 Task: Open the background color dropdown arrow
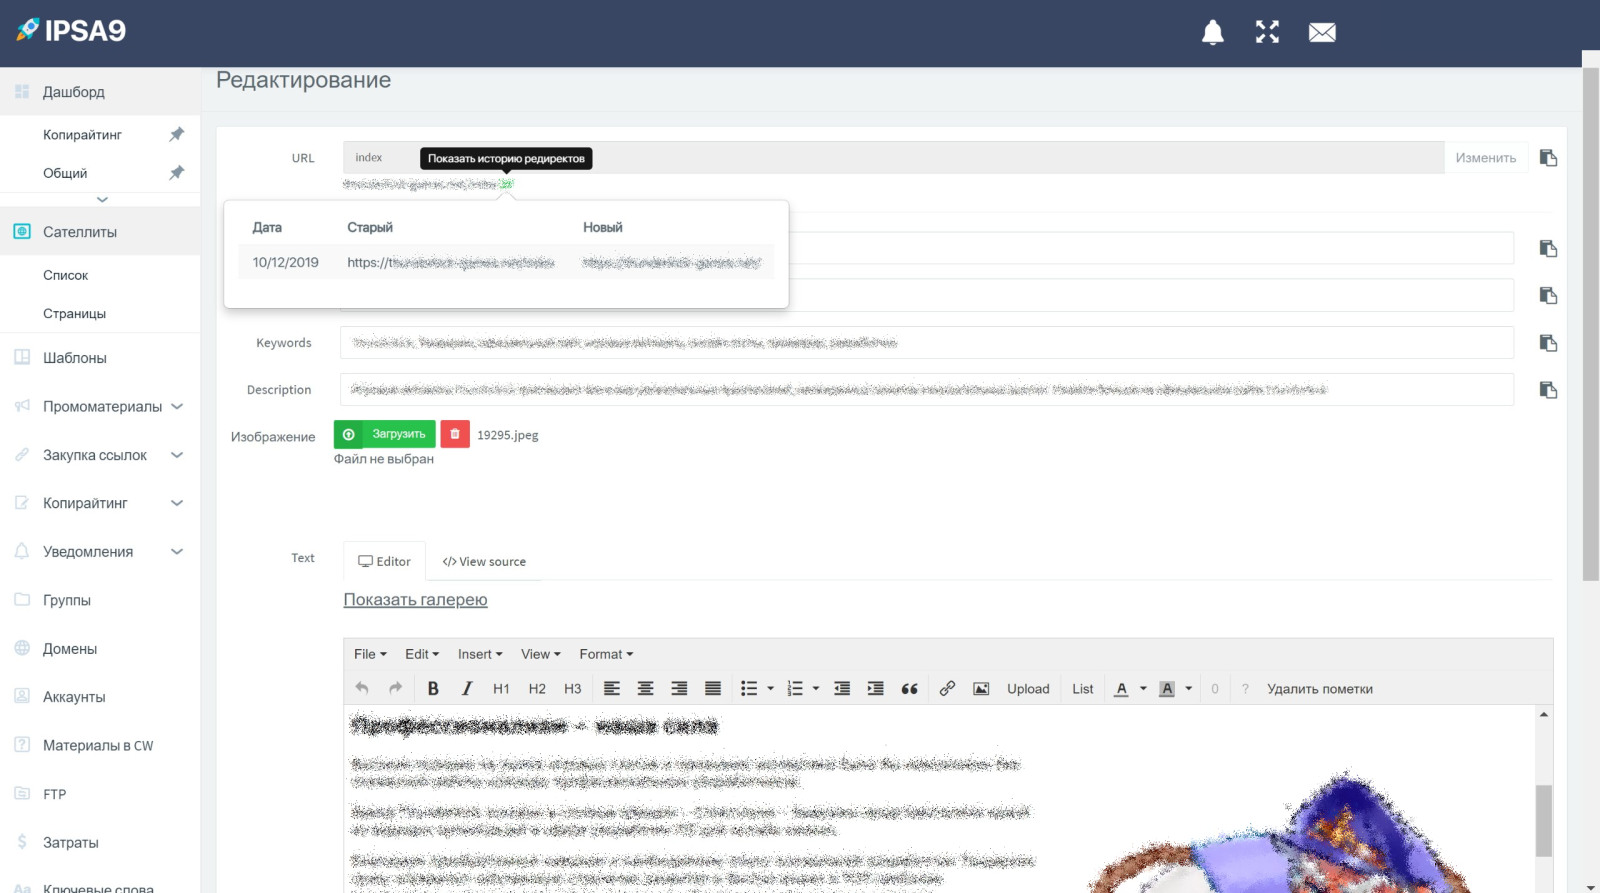coord(1188,688)
